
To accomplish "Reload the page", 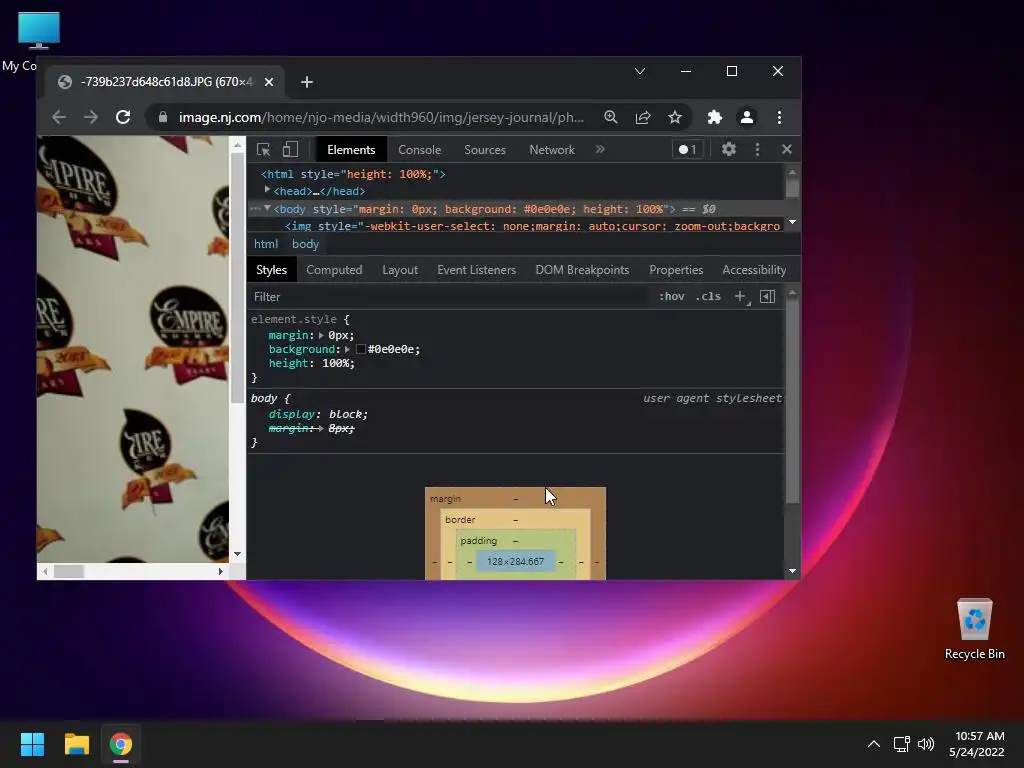I will click(123, 118).
